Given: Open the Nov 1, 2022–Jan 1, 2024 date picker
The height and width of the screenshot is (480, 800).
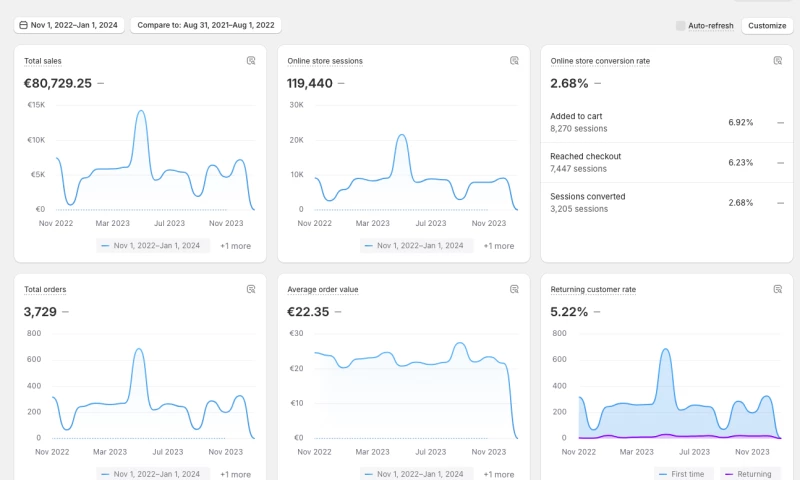Looking at the screenshot, I should coord(69,25).
